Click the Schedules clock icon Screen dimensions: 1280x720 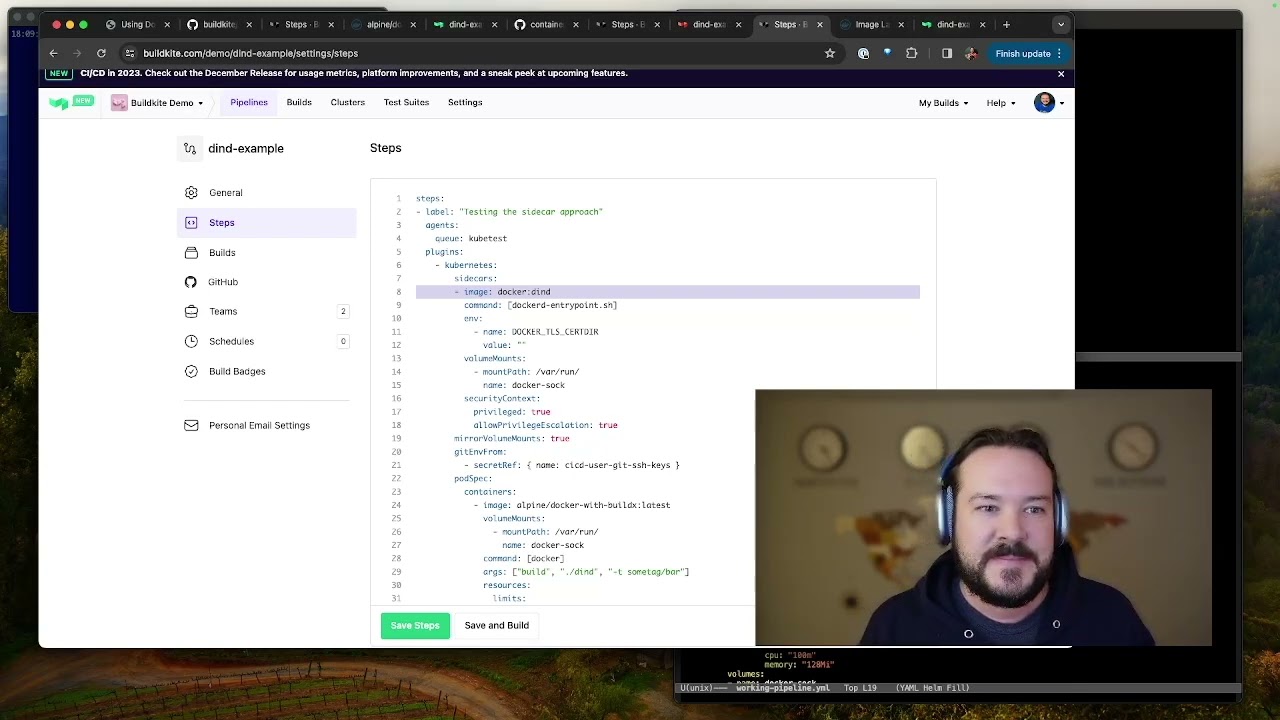[191, 341]
